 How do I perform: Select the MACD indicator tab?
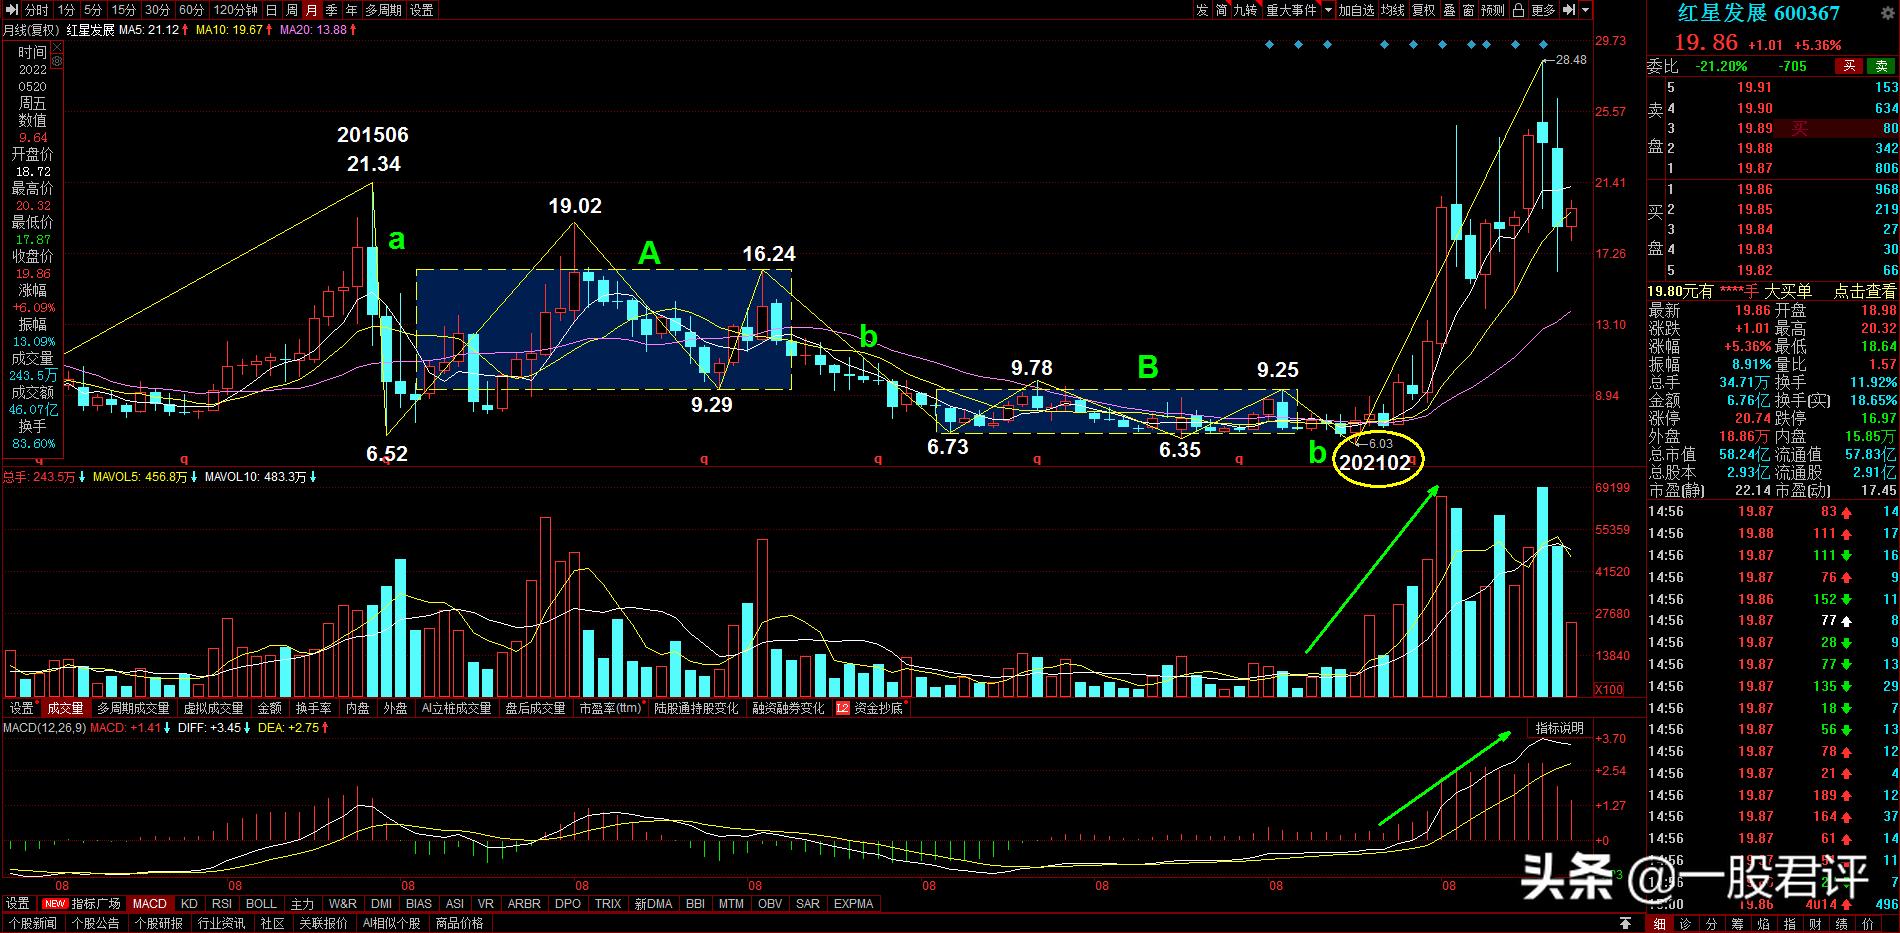150,903
